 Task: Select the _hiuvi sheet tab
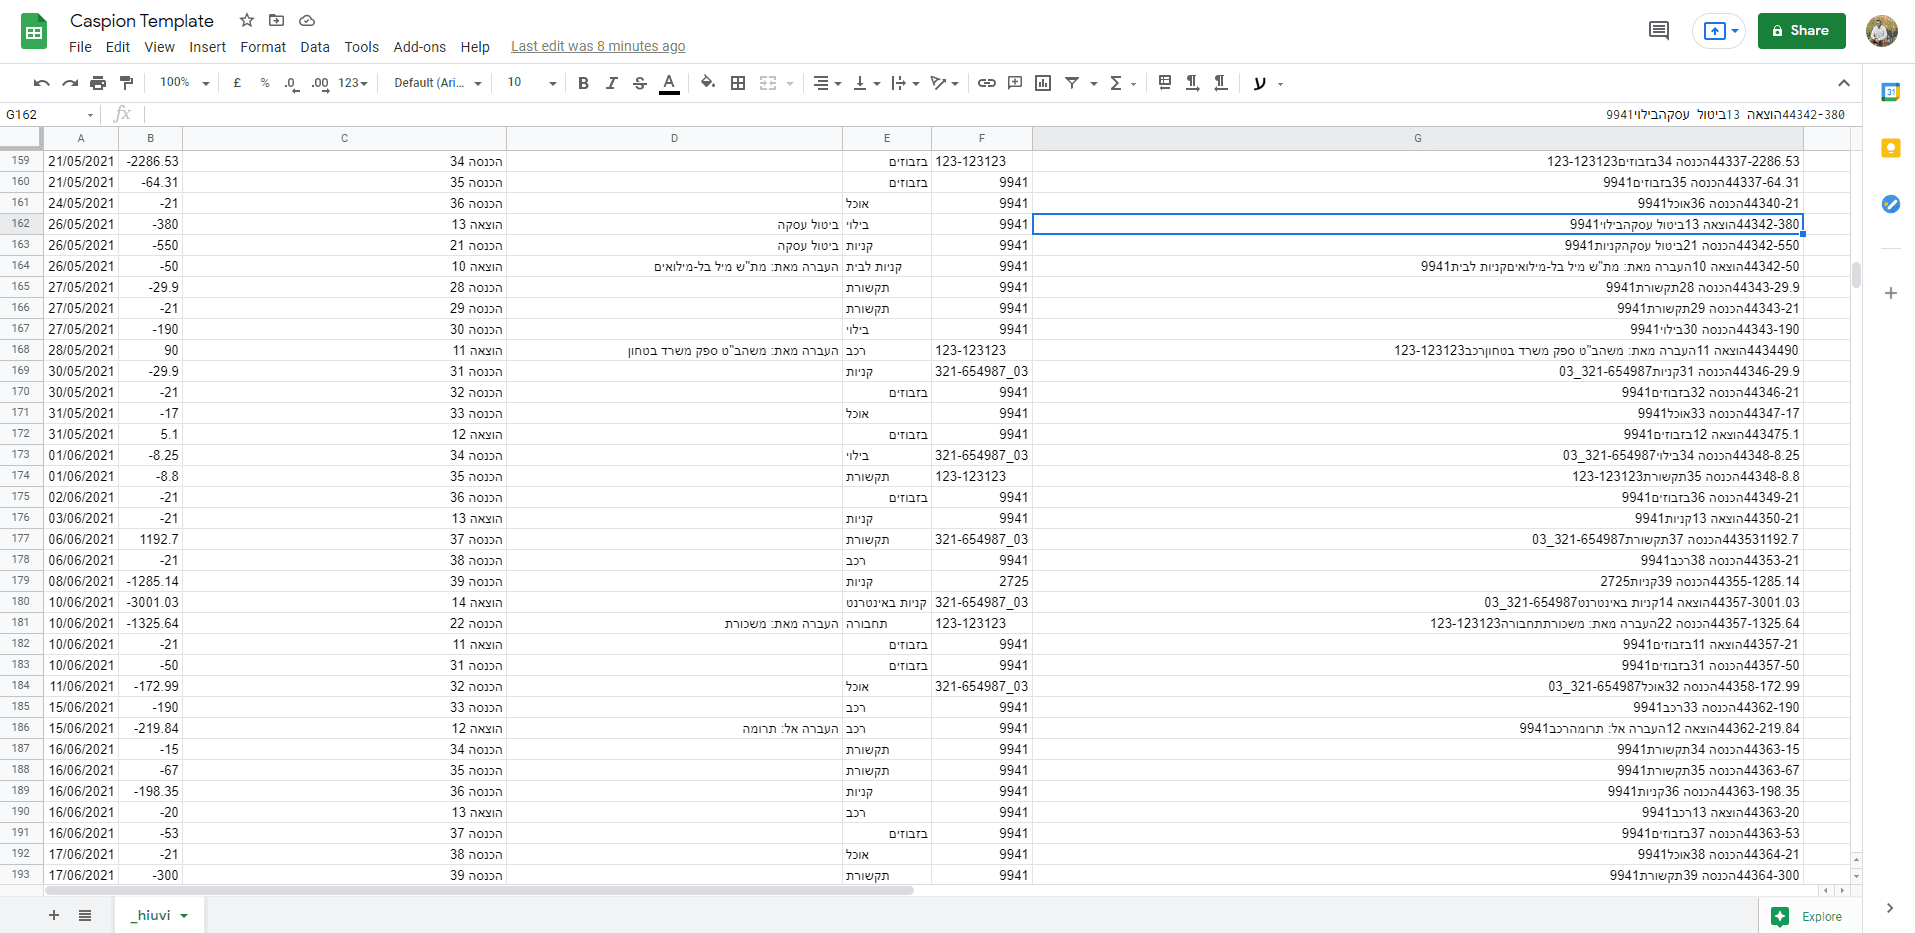(158, 915)
